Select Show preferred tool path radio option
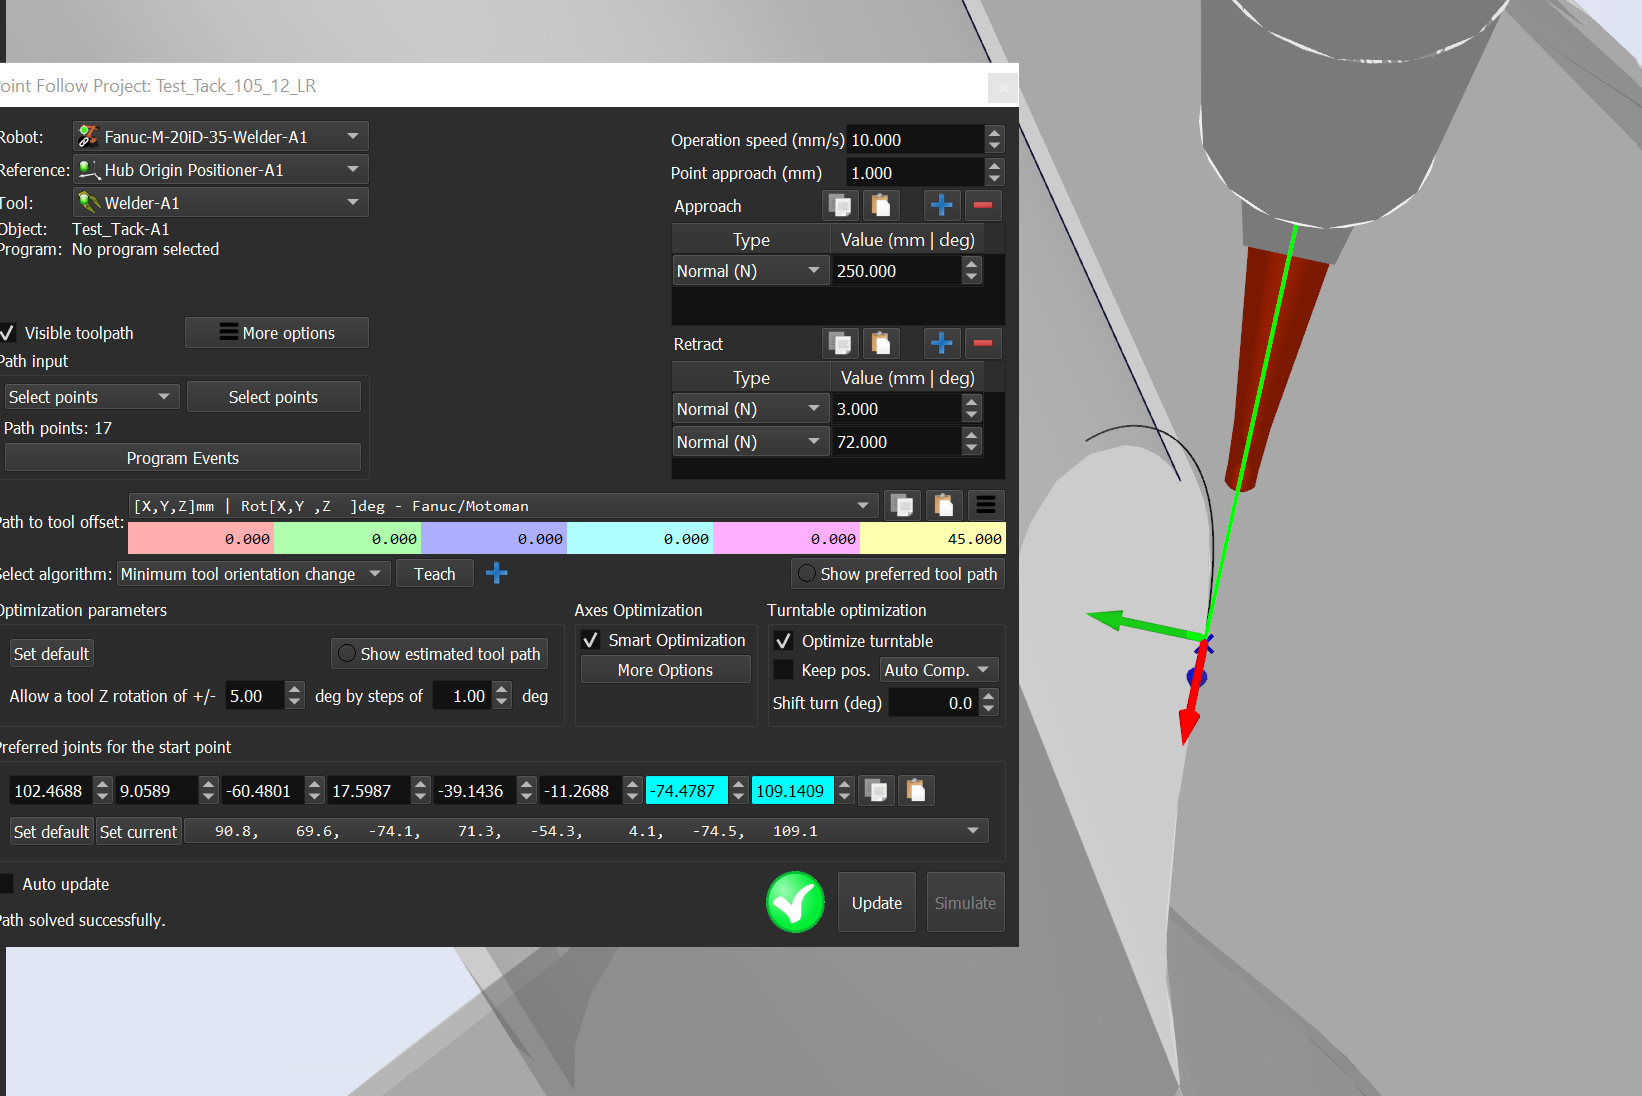1642x1096 pixels. pos(807,574)
